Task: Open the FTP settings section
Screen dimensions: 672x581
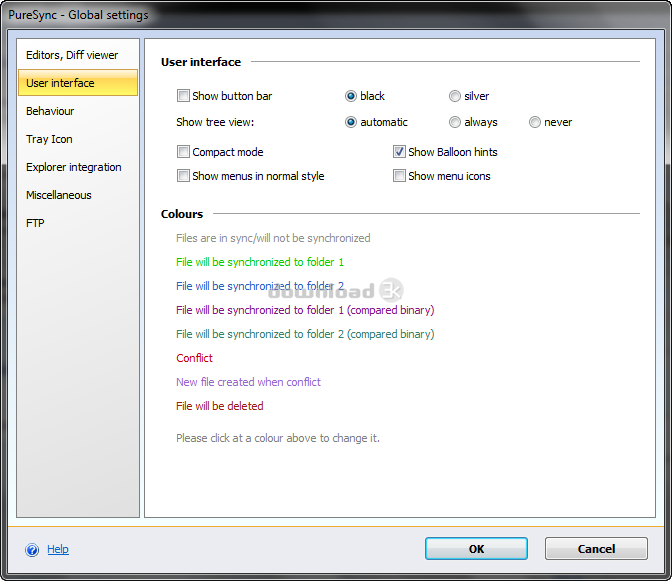Action: click(x=35, y=223)
